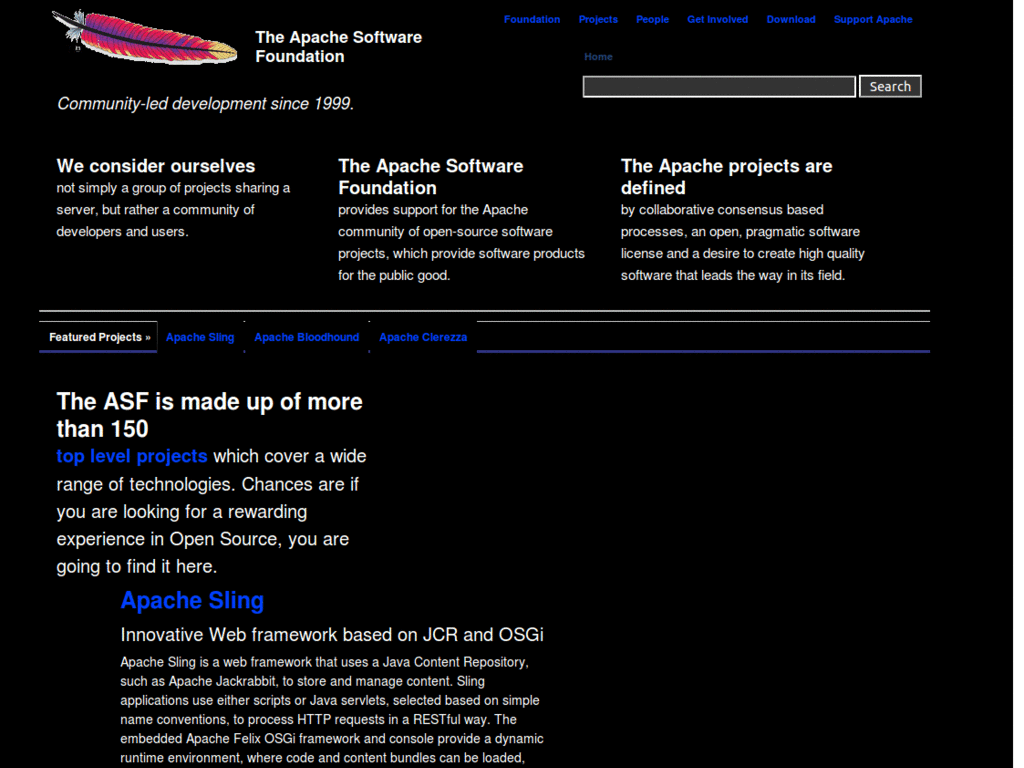The image size is (1024, 768).
Task: Go to the People navigation link
Action: [x=652, y=20]
